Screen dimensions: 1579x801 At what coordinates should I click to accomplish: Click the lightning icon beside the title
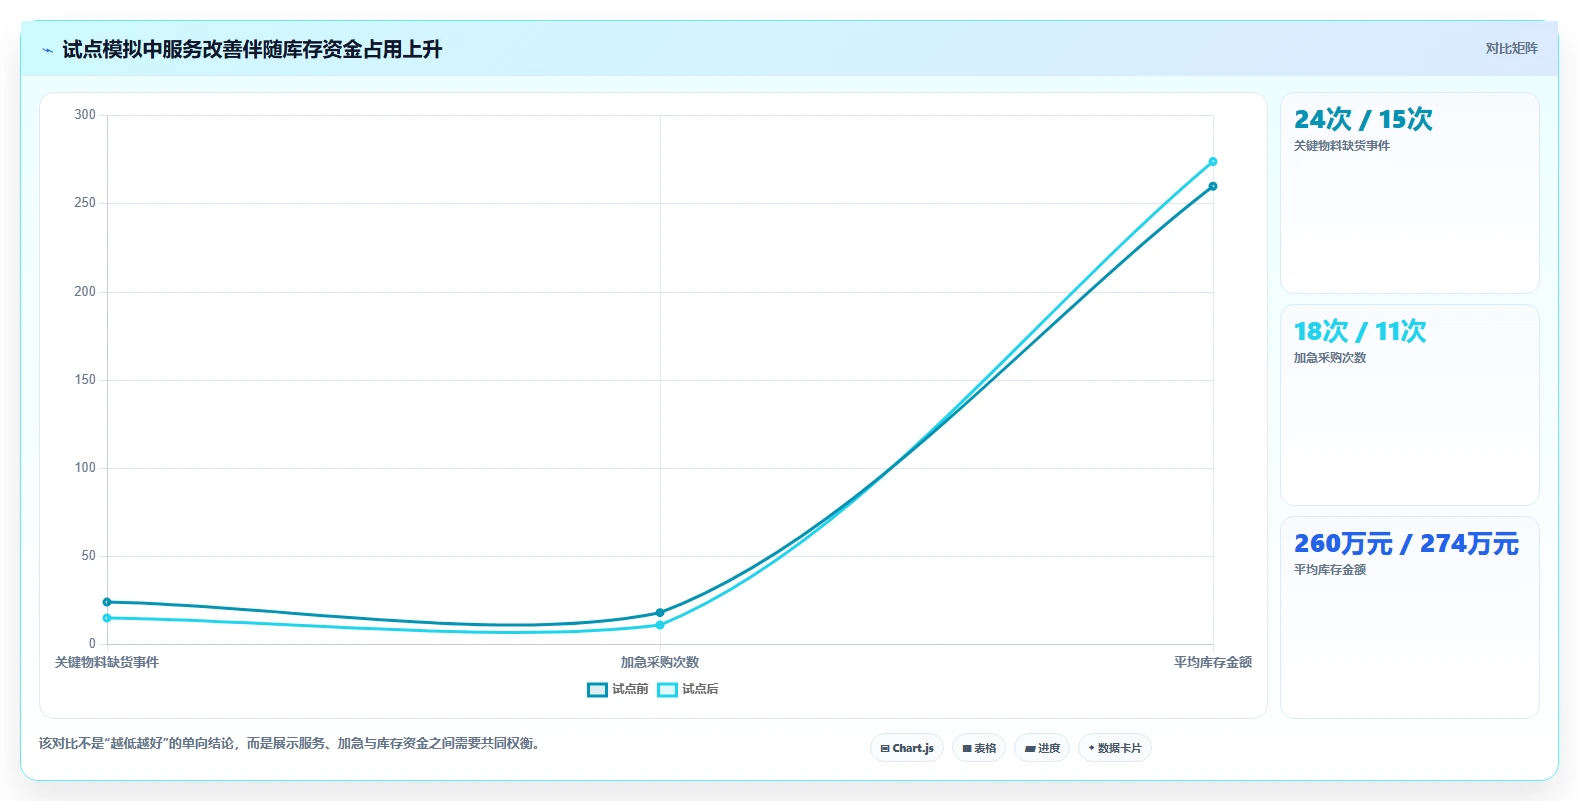point(47,50)
